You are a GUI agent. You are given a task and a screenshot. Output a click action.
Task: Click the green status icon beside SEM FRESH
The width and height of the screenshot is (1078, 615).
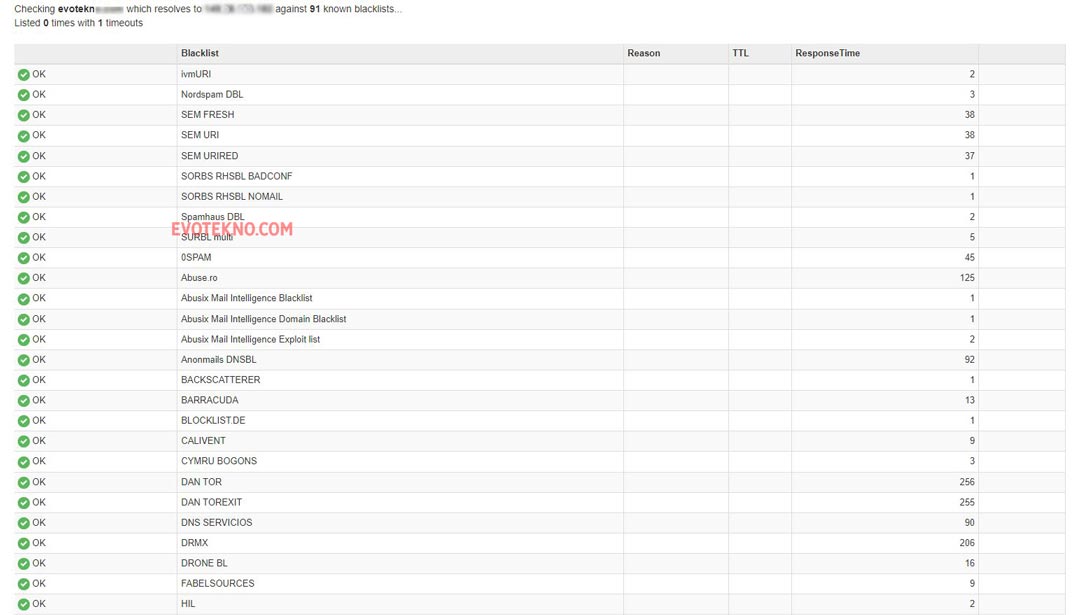pos(23,115)
